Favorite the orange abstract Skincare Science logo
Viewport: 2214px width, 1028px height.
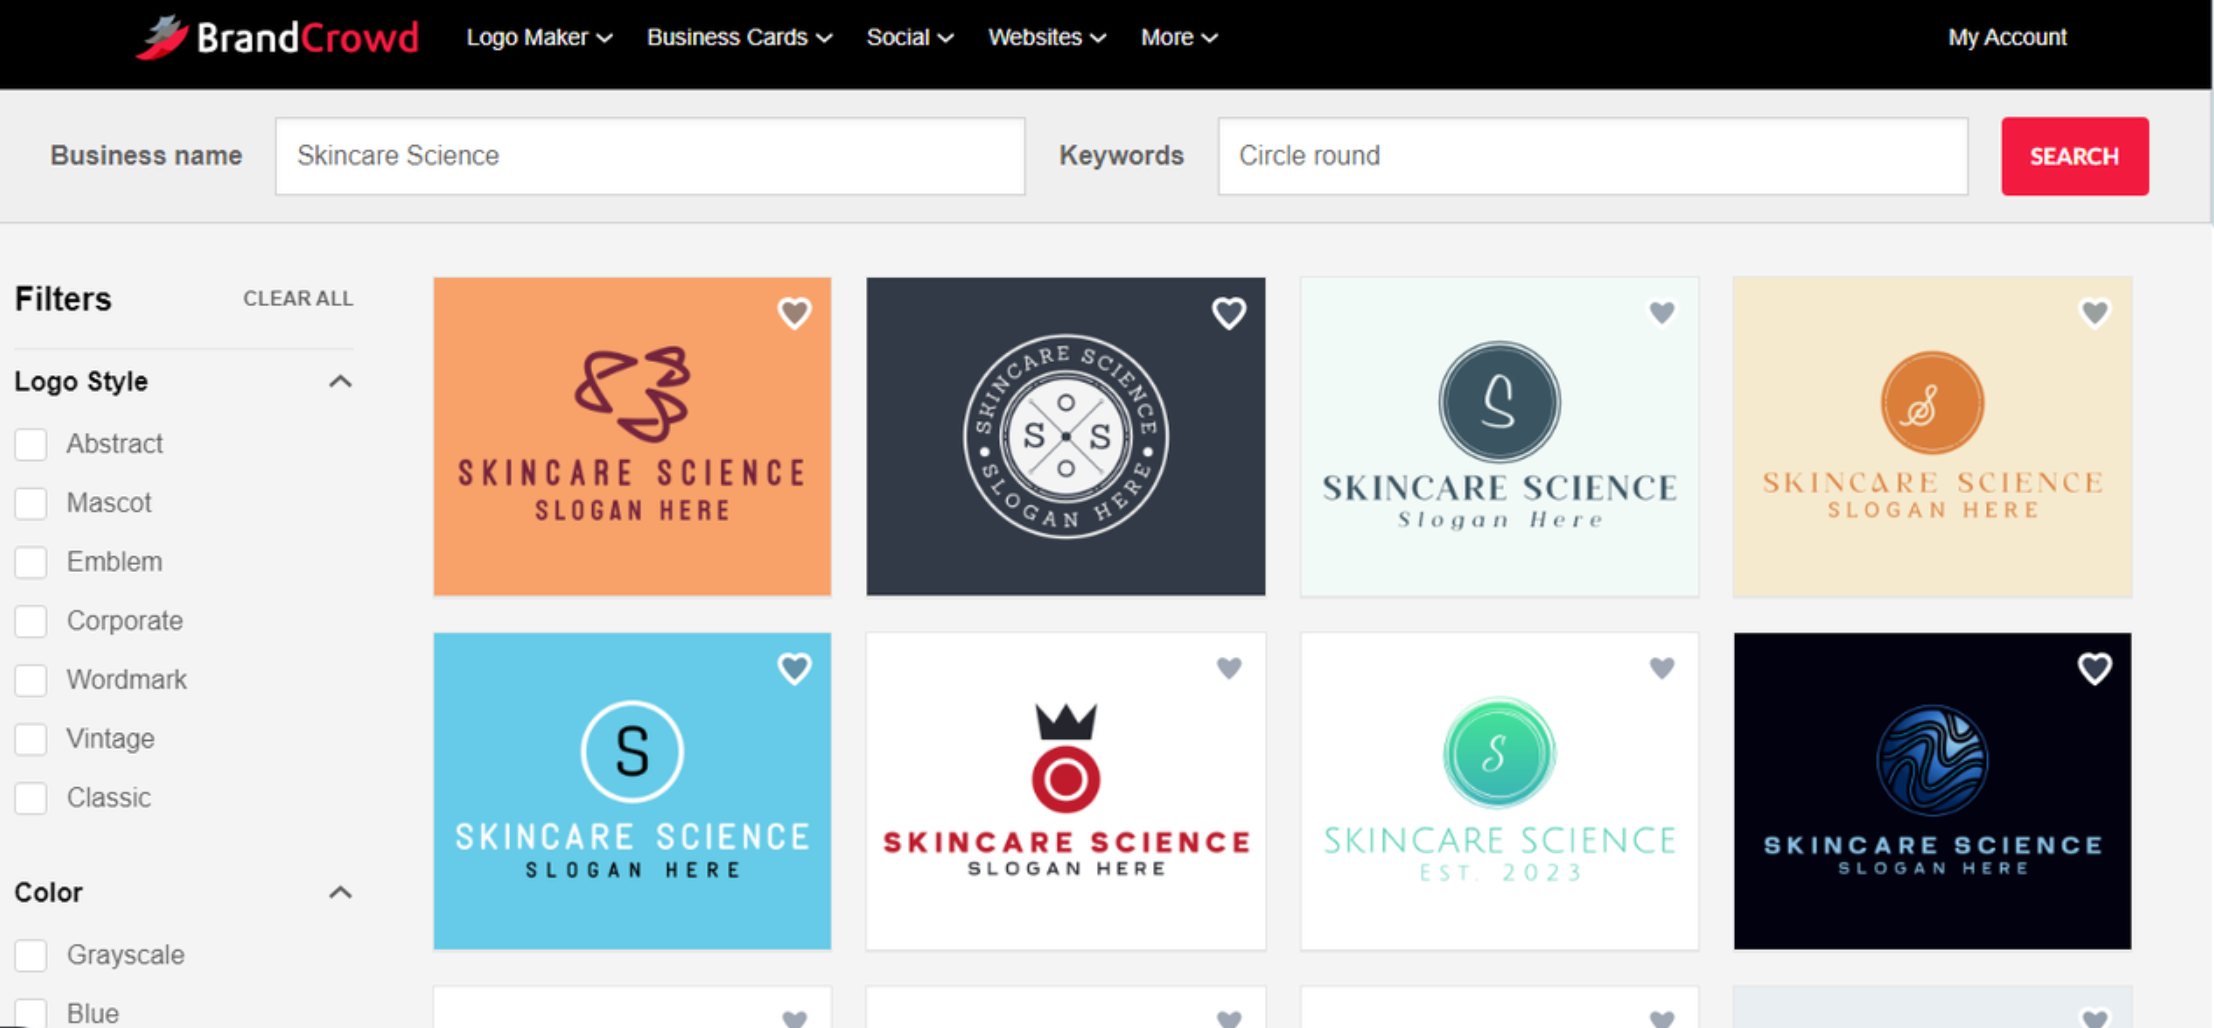(x=795, y=313)
